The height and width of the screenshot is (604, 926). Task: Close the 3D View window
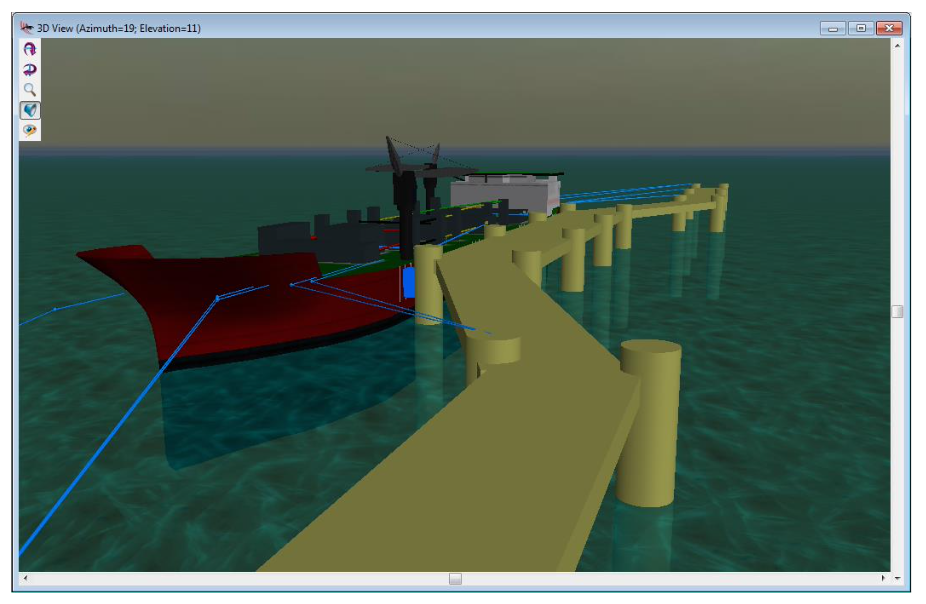[x=889, y=28]
